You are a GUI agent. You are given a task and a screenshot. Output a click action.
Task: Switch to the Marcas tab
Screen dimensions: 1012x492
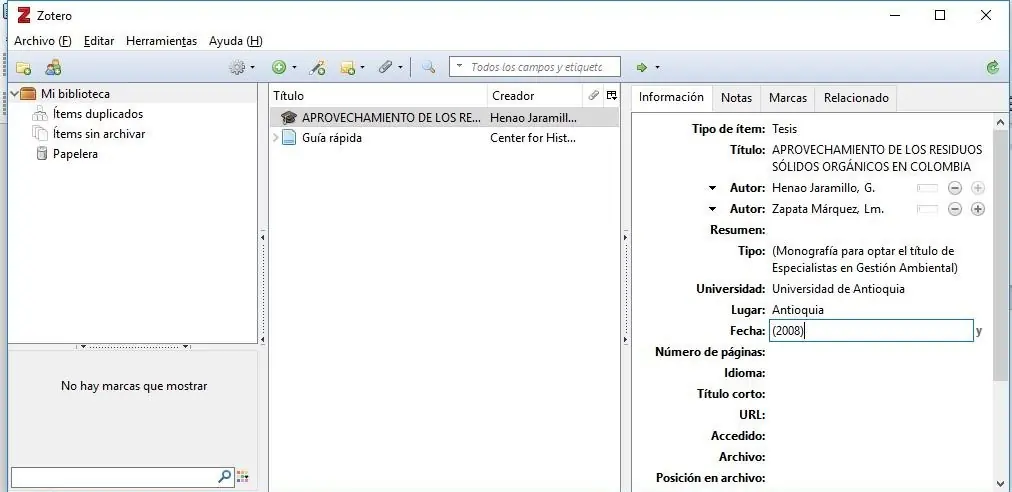788,98
